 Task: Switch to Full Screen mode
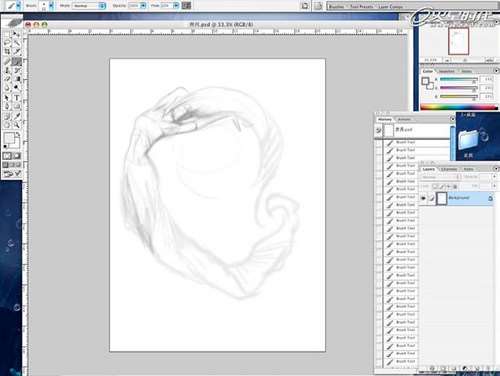pos(18,165)
